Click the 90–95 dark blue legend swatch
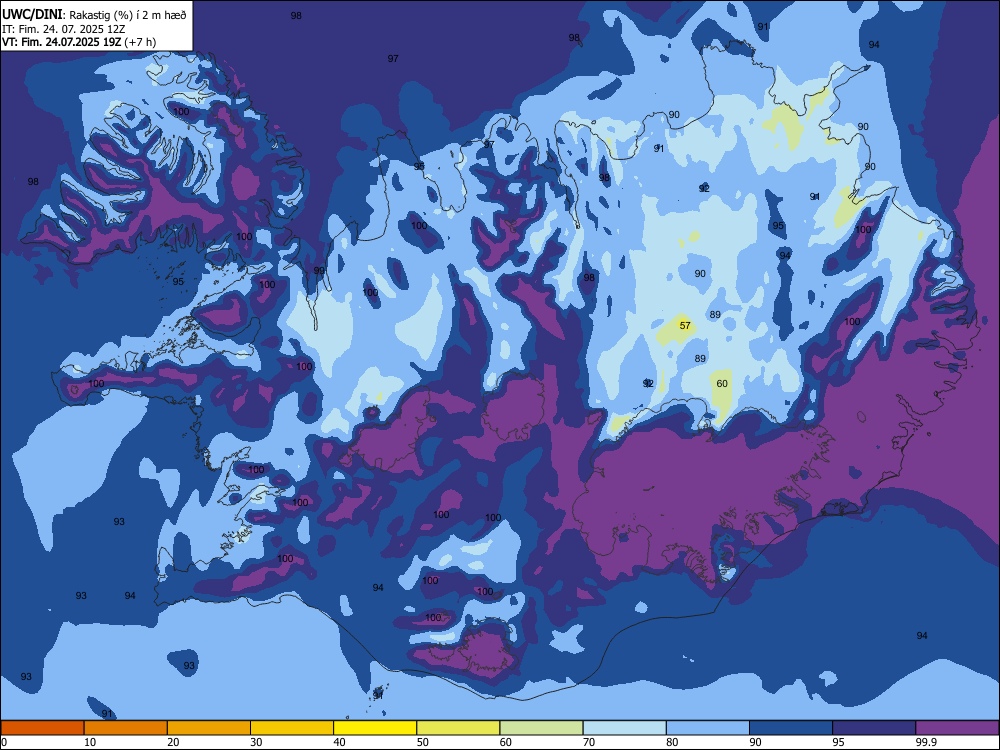Screen dimensions: 1000x750 [x=791, y=728]
